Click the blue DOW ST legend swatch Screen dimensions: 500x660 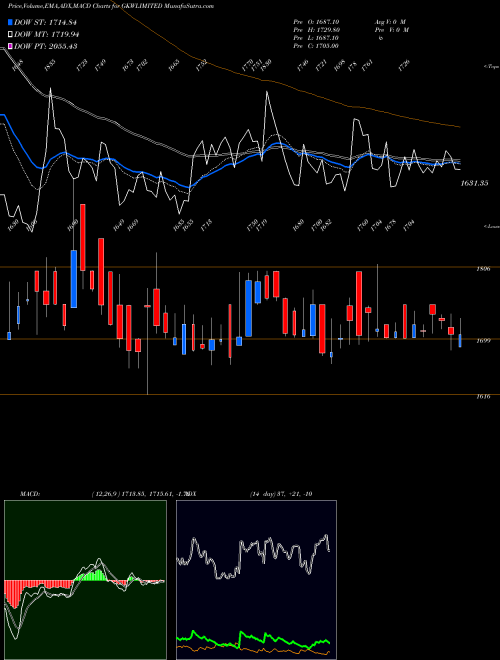[x=11, y=22]
